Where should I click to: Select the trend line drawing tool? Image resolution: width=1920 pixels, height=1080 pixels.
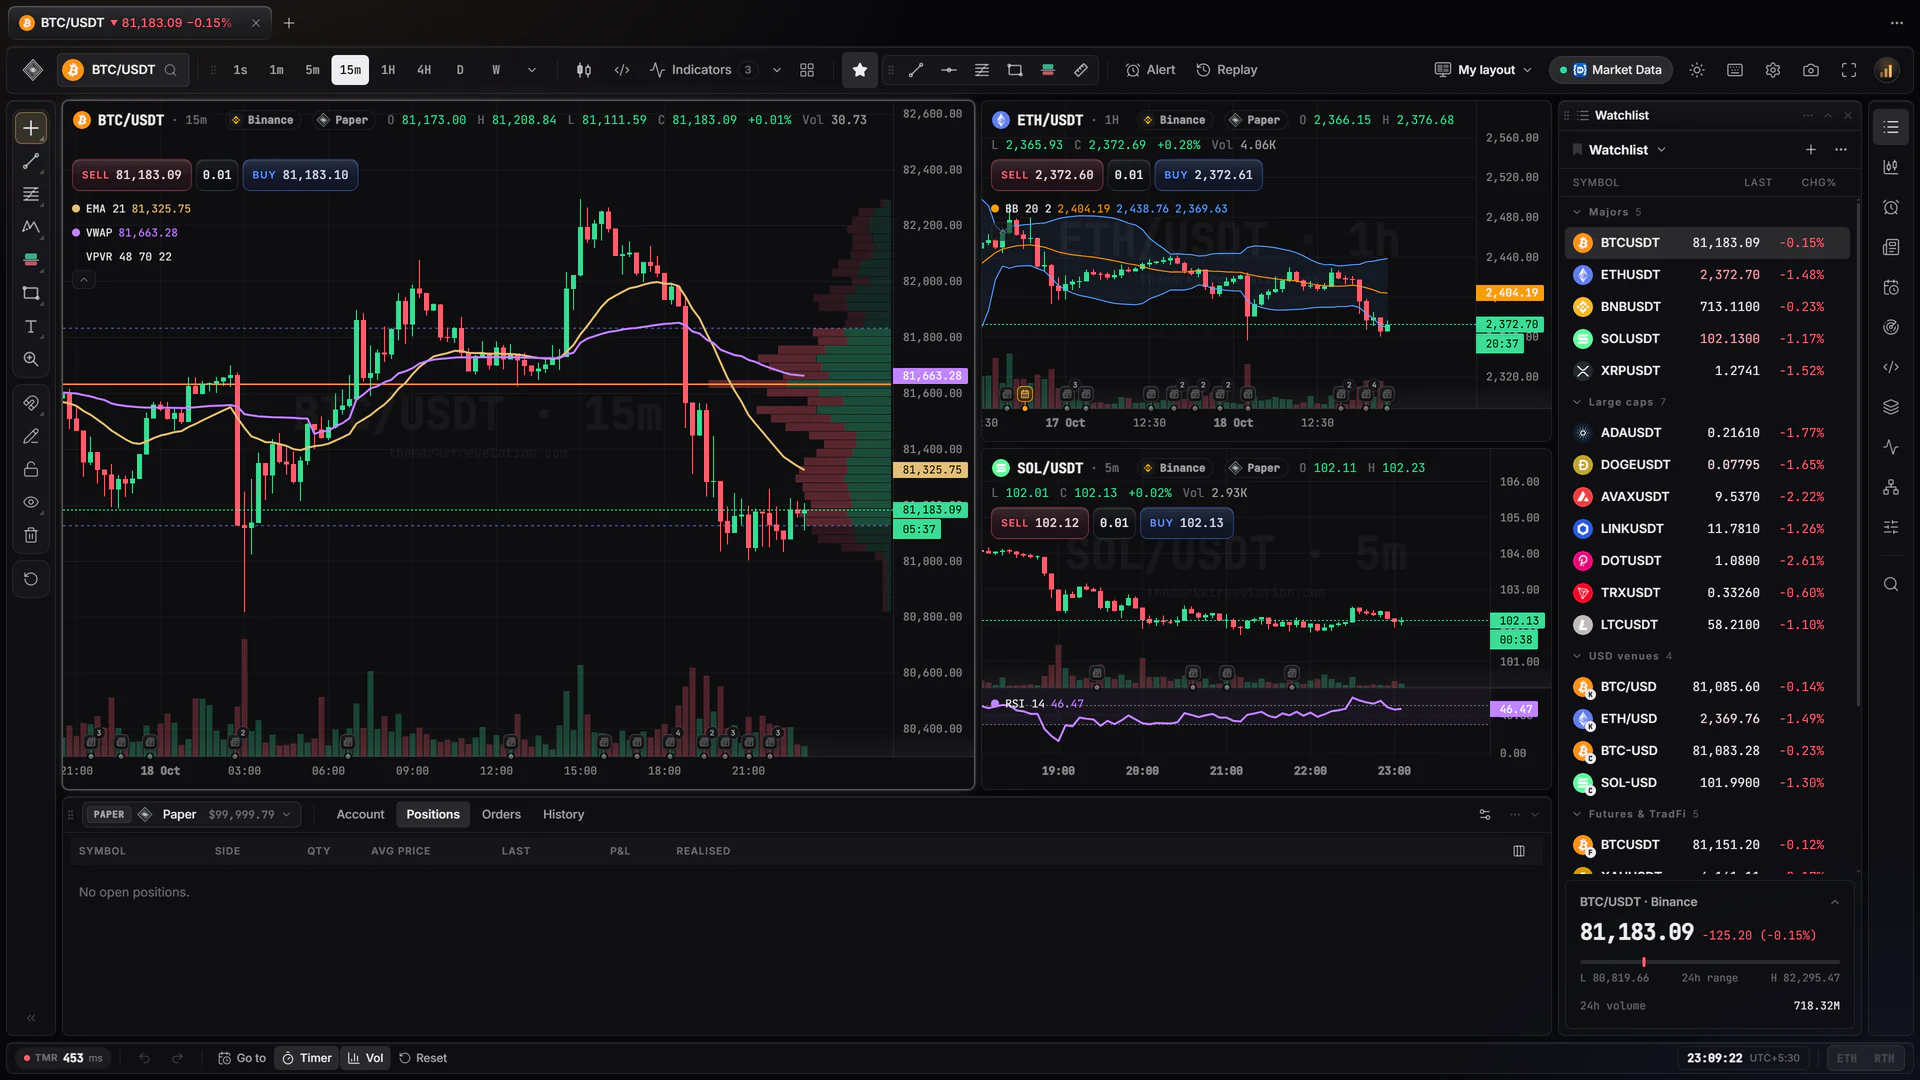coord(31,161)
